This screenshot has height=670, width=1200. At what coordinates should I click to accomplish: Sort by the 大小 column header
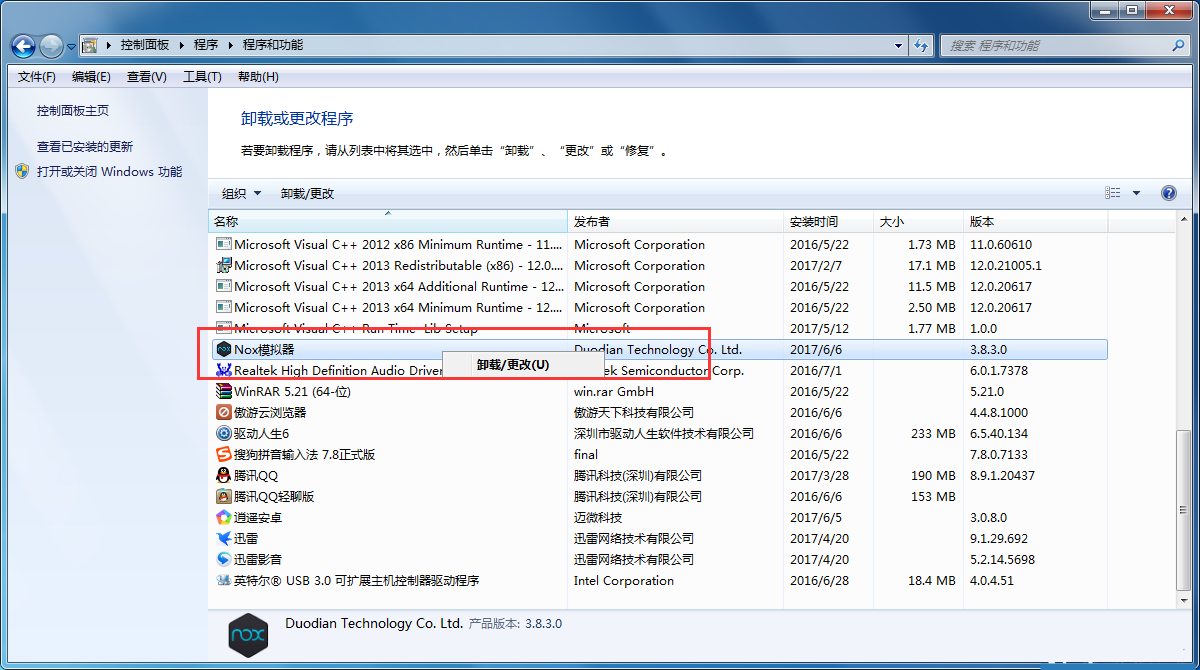919,222
